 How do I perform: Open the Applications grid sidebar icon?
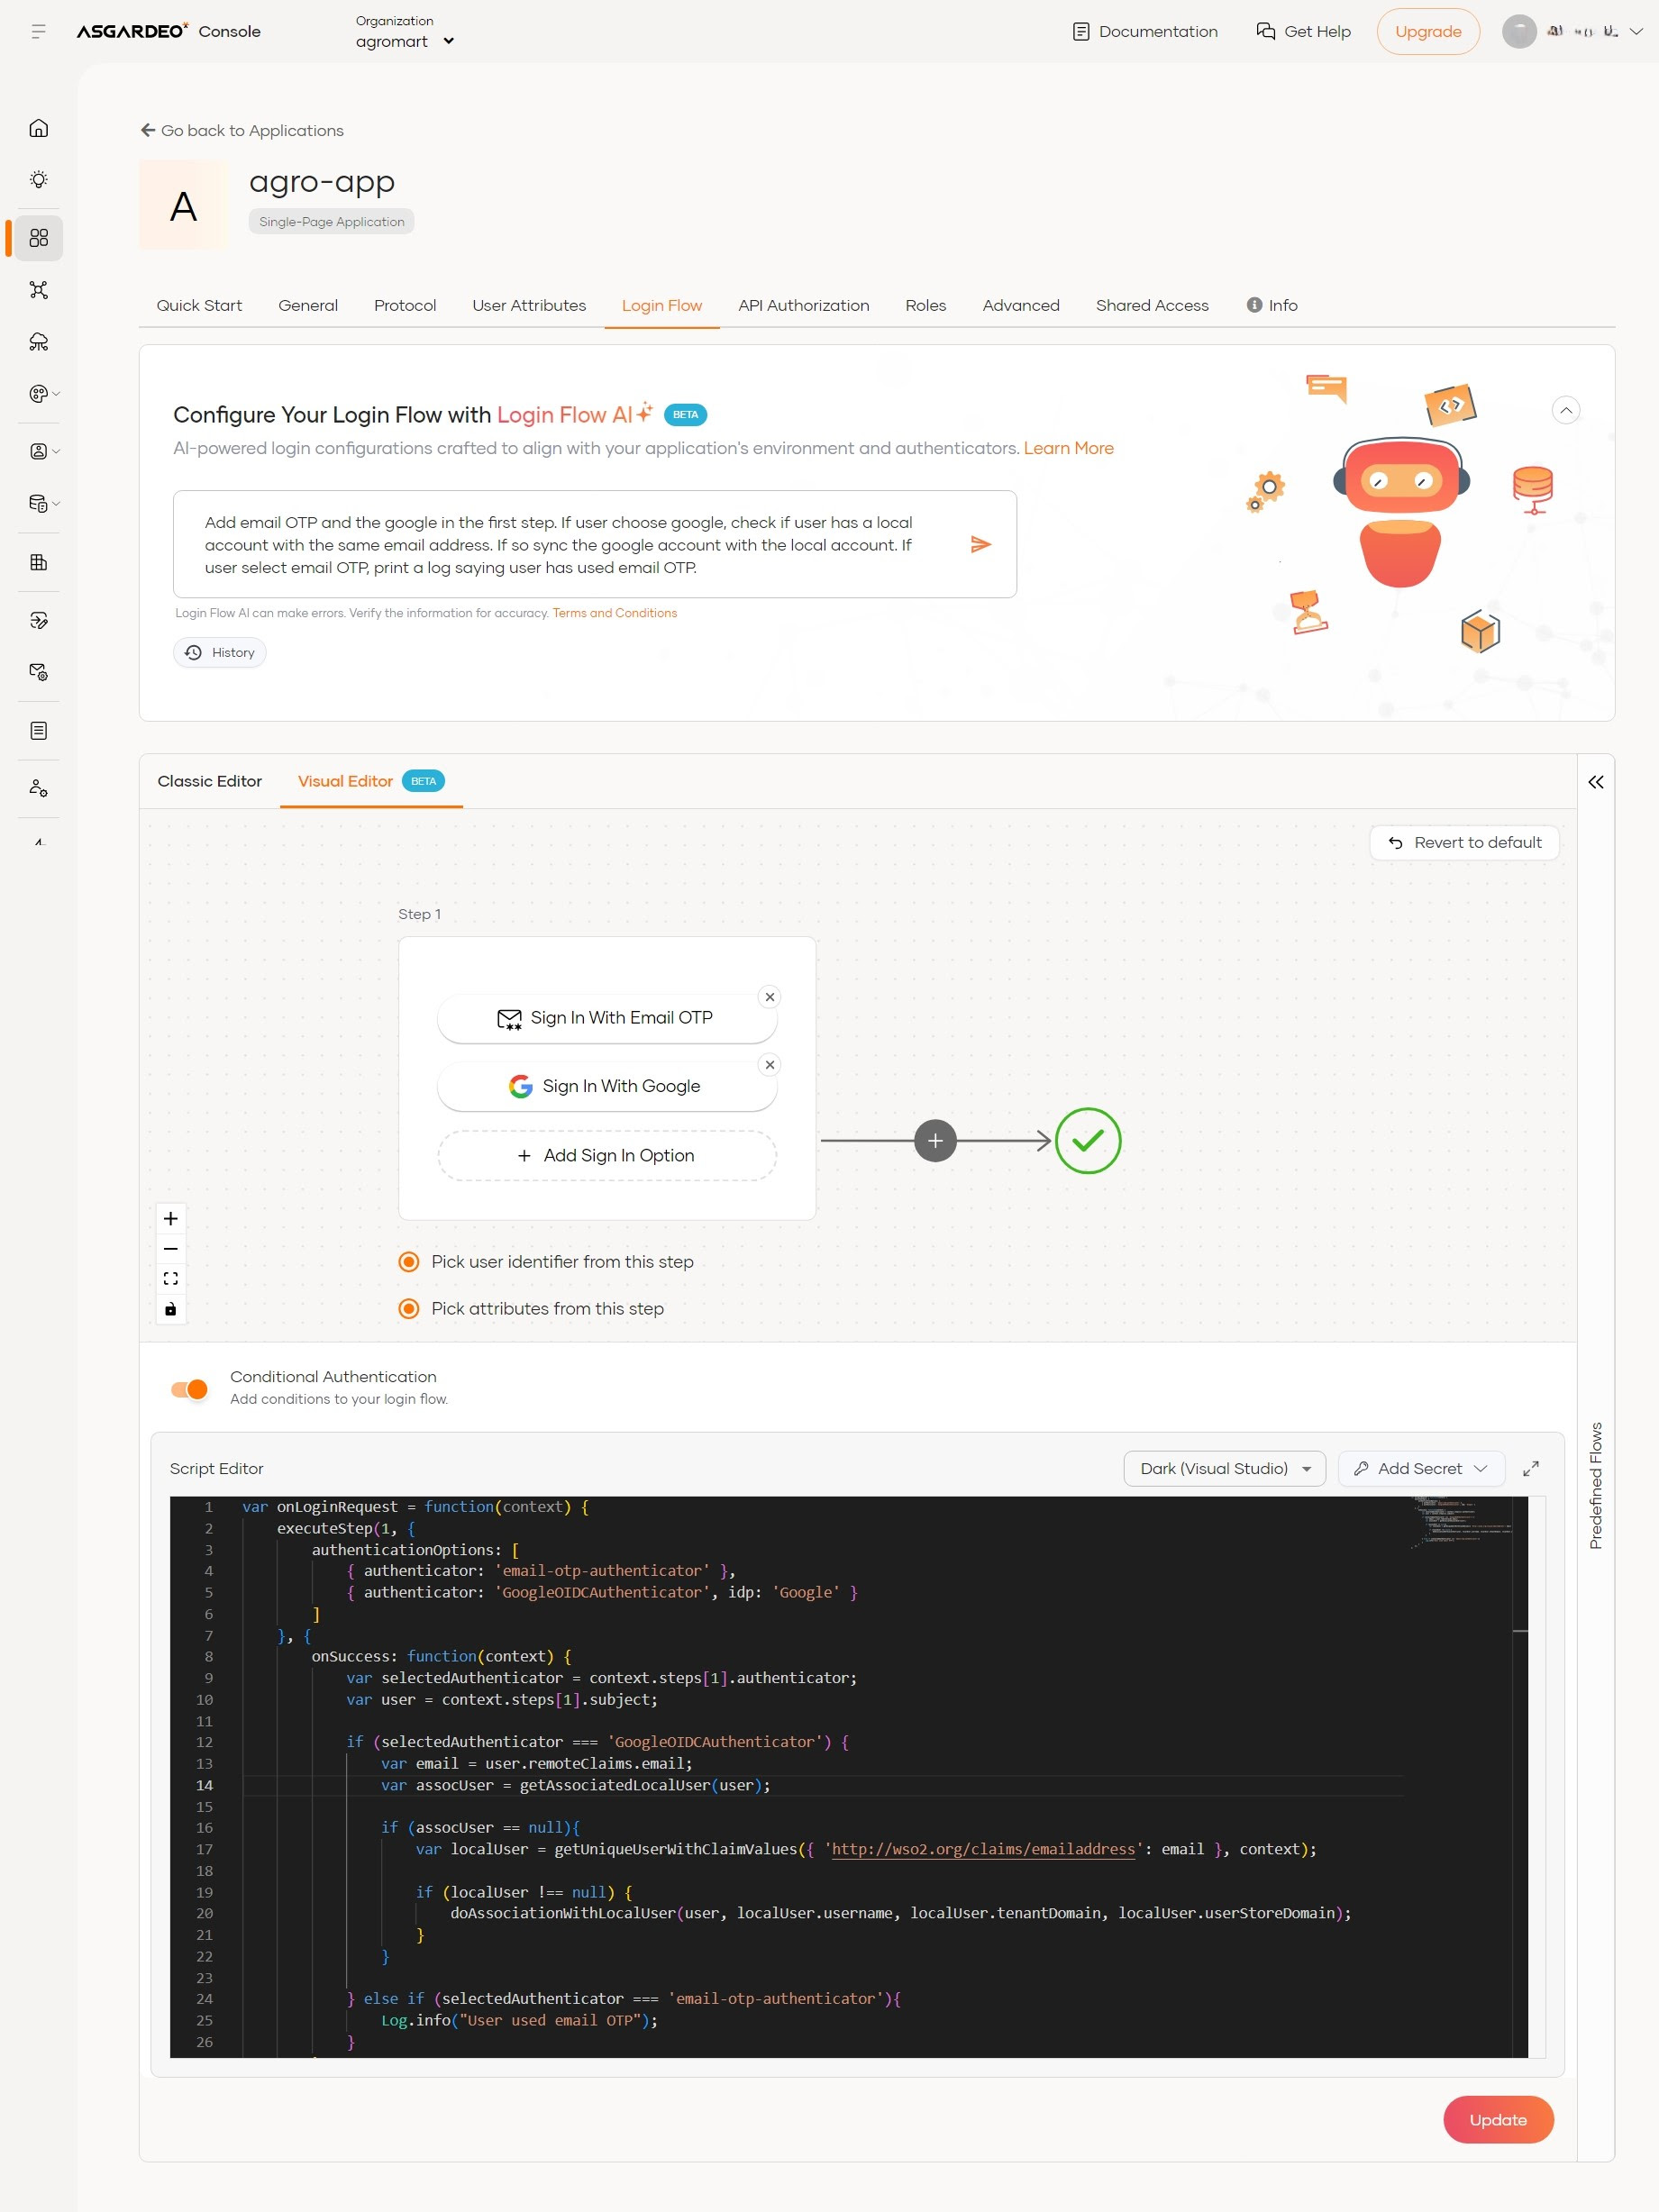click(38, 238)
